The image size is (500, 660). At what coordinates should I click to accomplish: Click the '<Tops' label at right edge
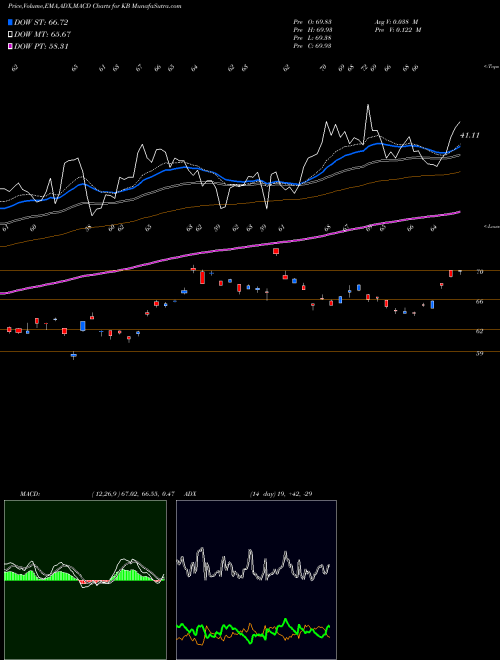click(x=491, y=67)
